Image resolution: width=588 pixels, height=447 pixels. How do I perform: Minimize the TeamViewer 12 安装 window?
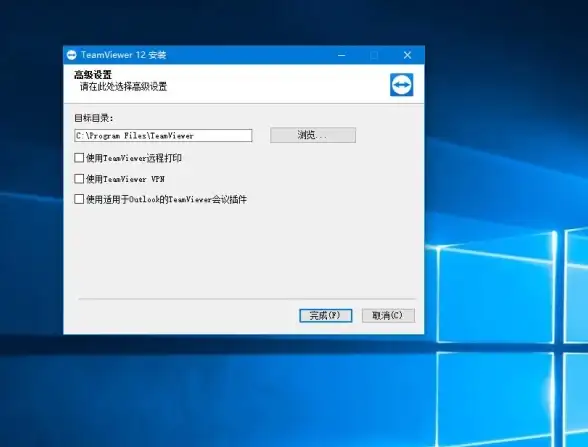[341, 55]
